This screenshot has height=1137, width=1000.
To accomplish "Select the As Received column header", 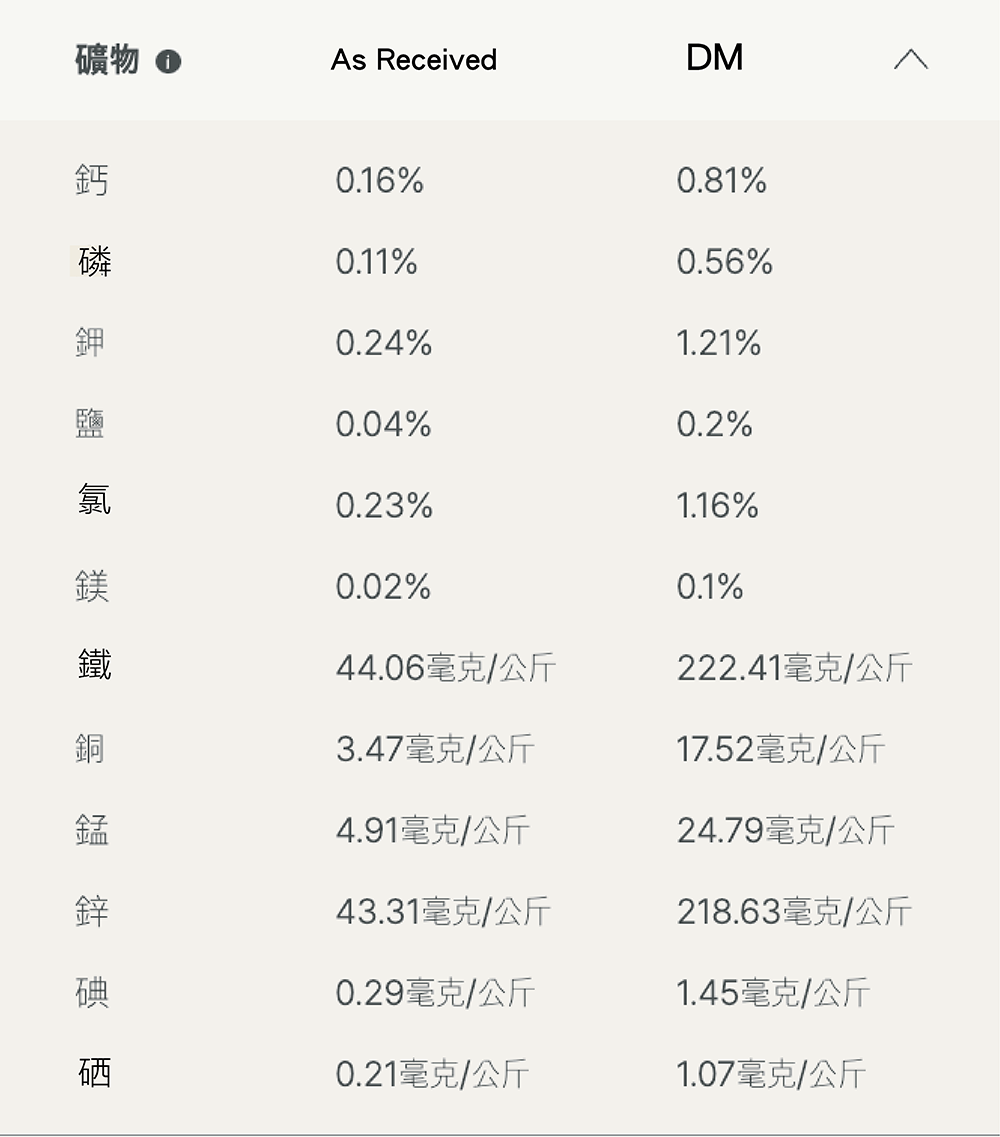I will [x=413, y=60].
